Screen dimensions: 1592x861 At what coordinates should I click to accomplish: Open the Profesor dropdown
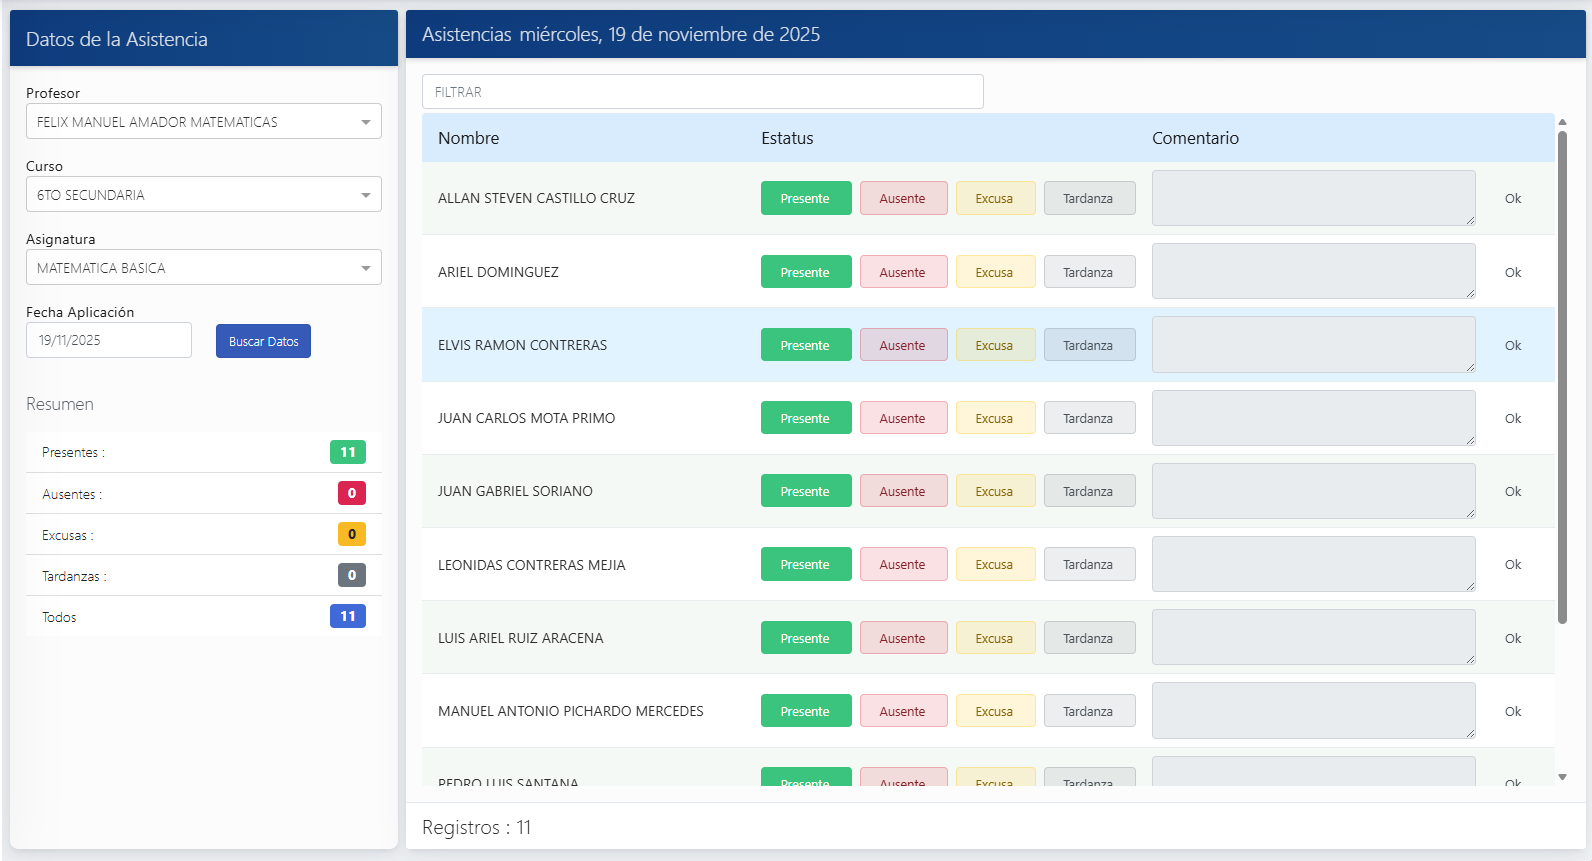coord(203,122)
